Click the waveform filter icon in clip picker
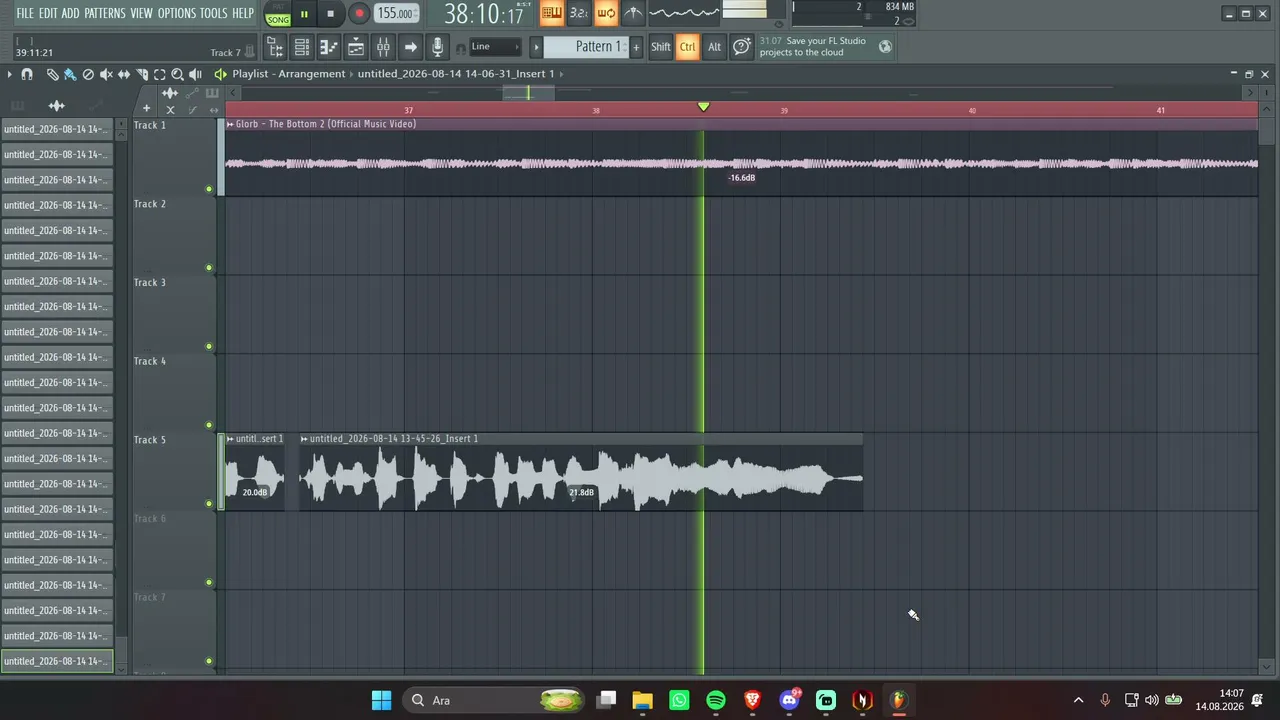The height and width of the screenshot is (720, 1280). (x=56, y=105)
